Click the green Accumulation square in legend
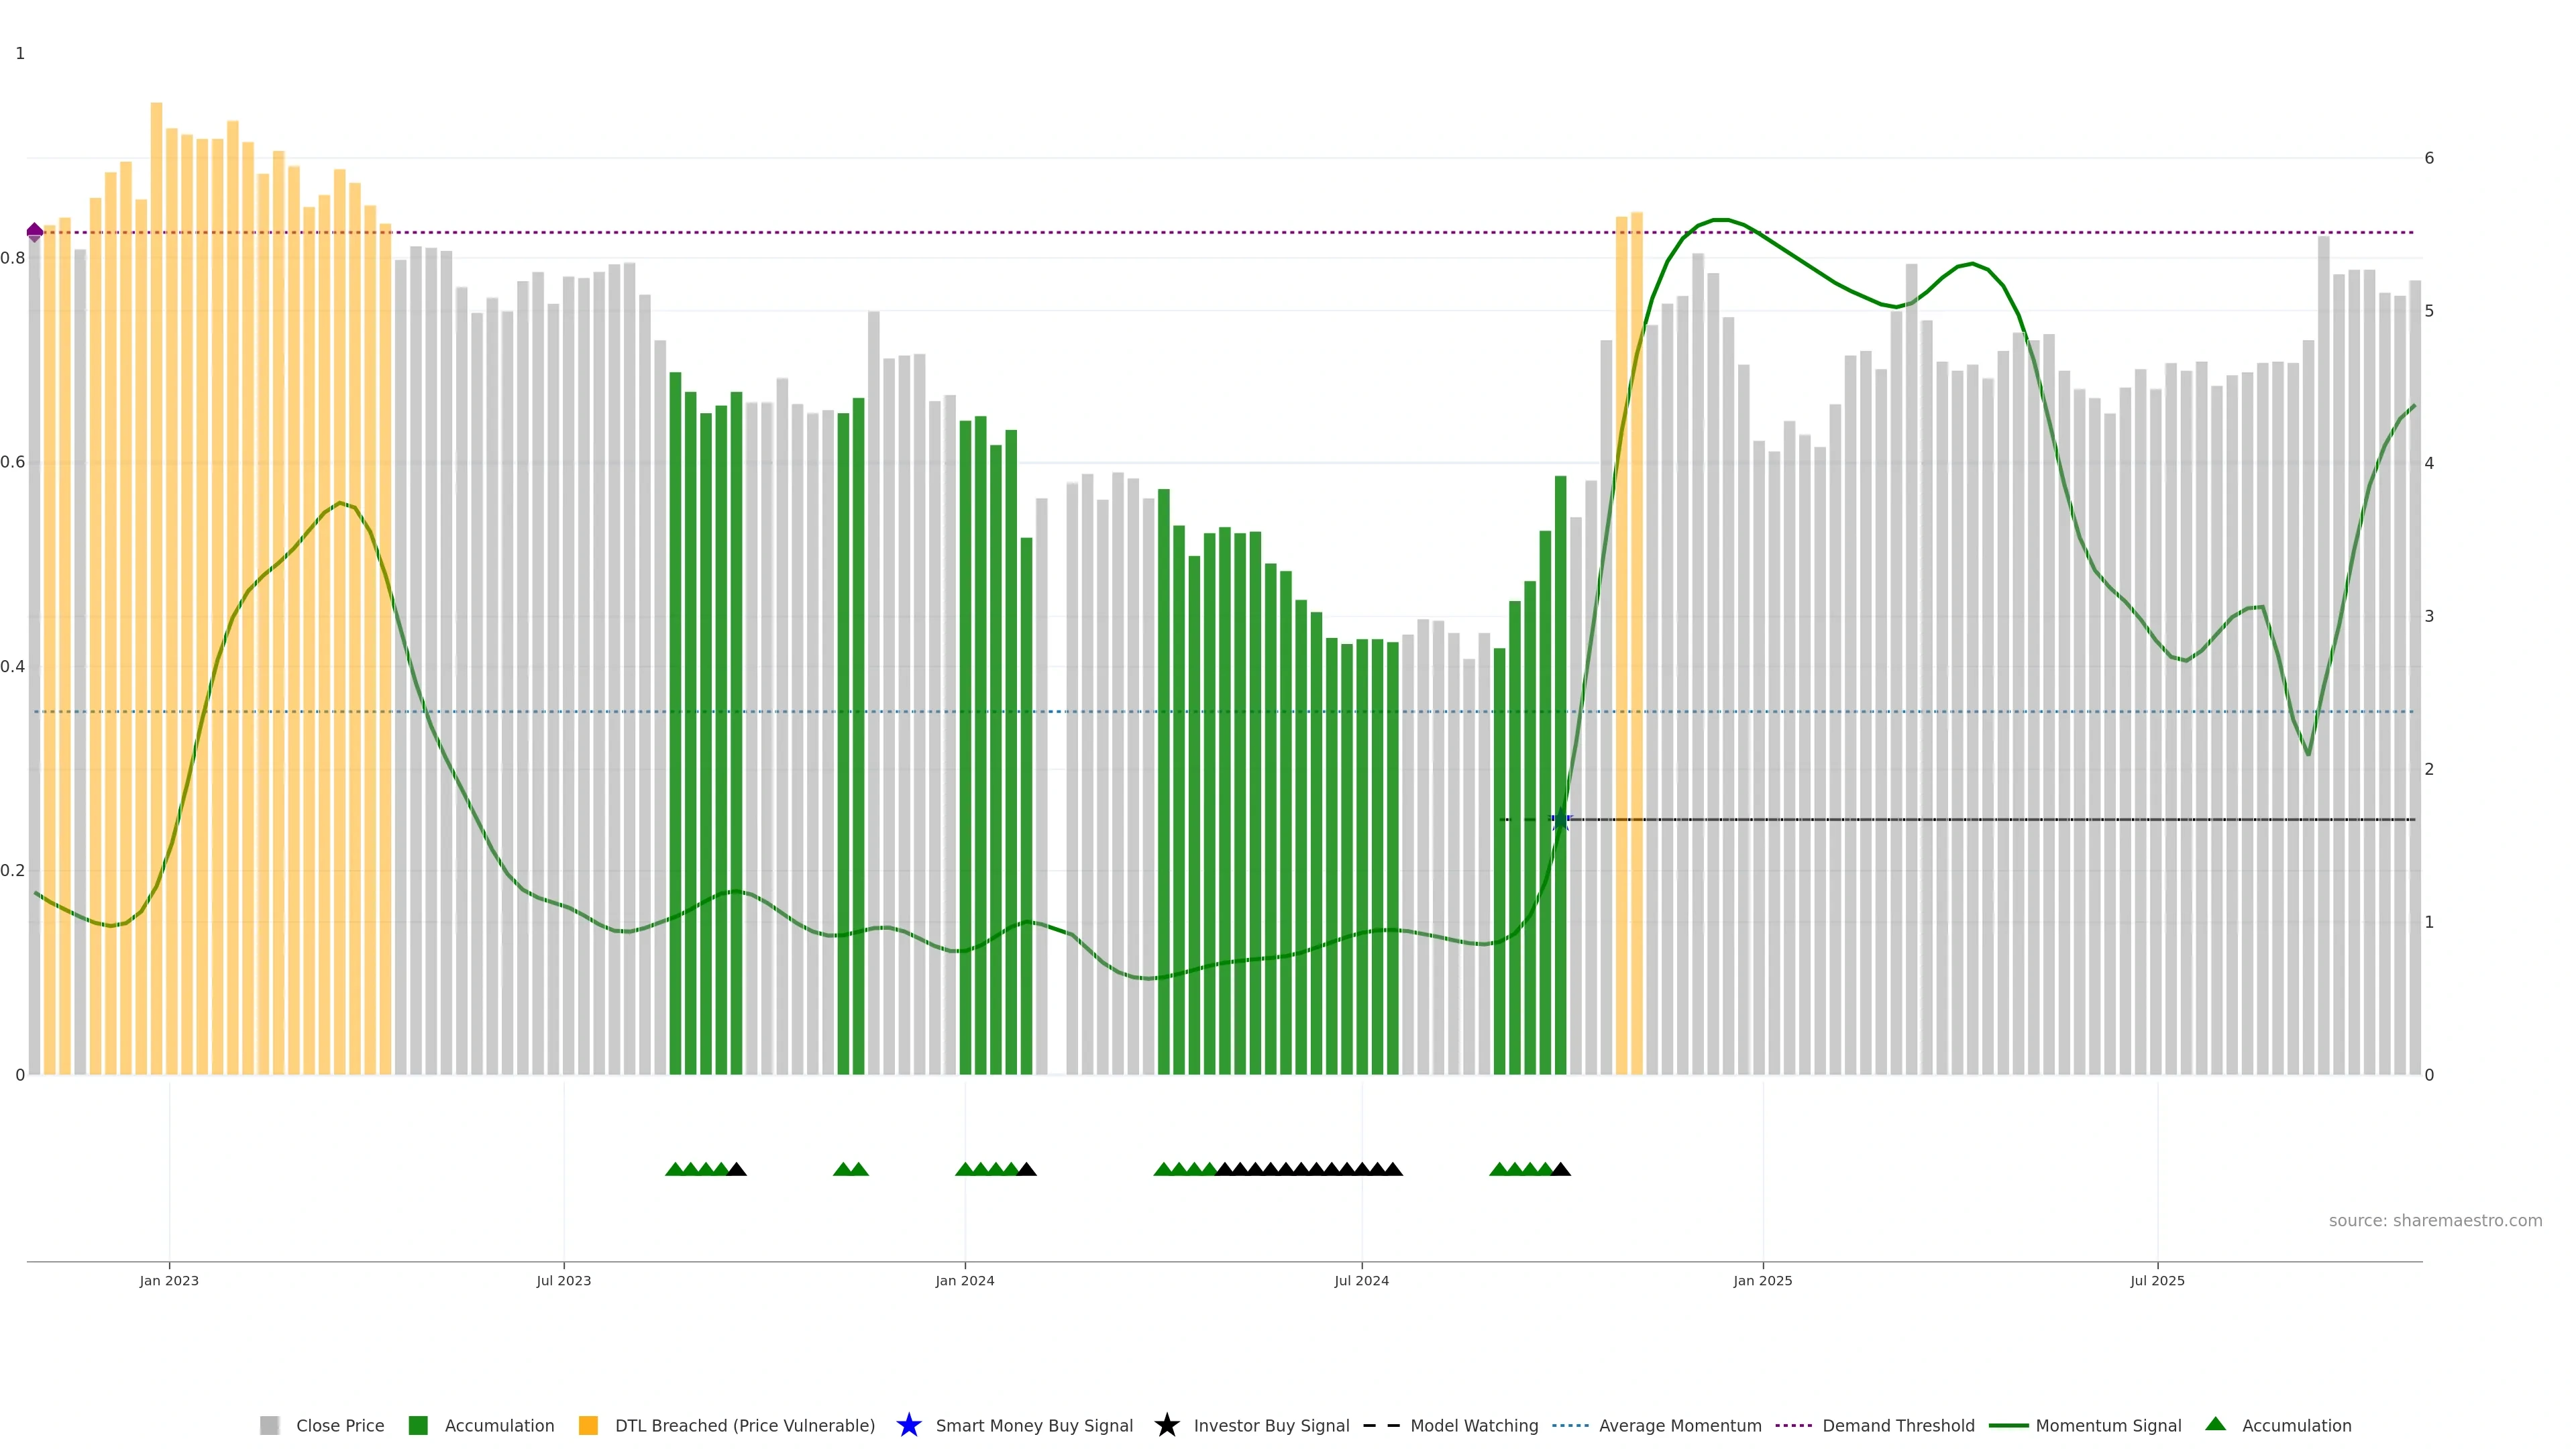The image size is (2576, 1449). (418, 1425)
